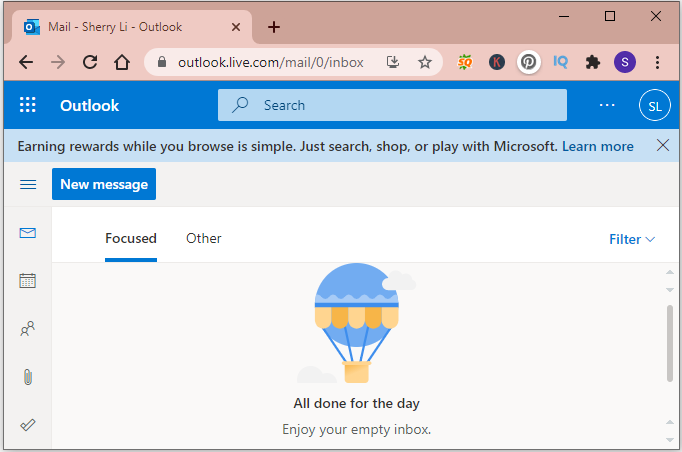Compose with the New message button
682x452 pixels.
pos(104,184)
